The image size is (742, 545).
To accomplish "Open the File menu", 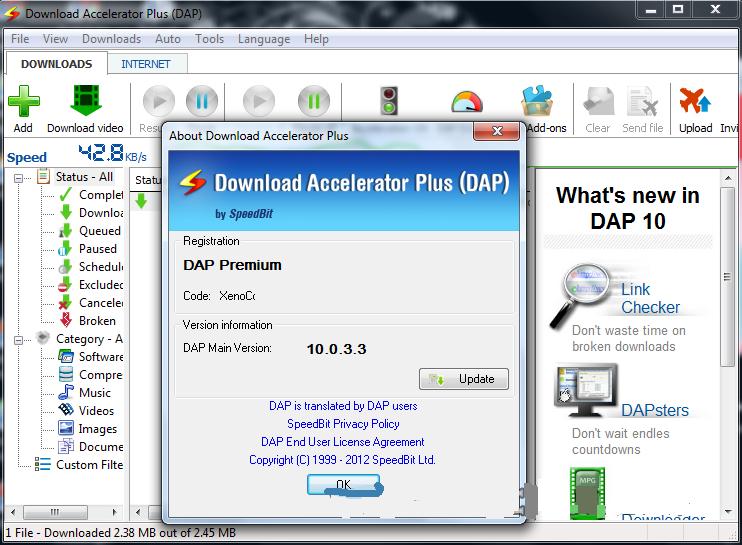I will (x=20, y=39).
